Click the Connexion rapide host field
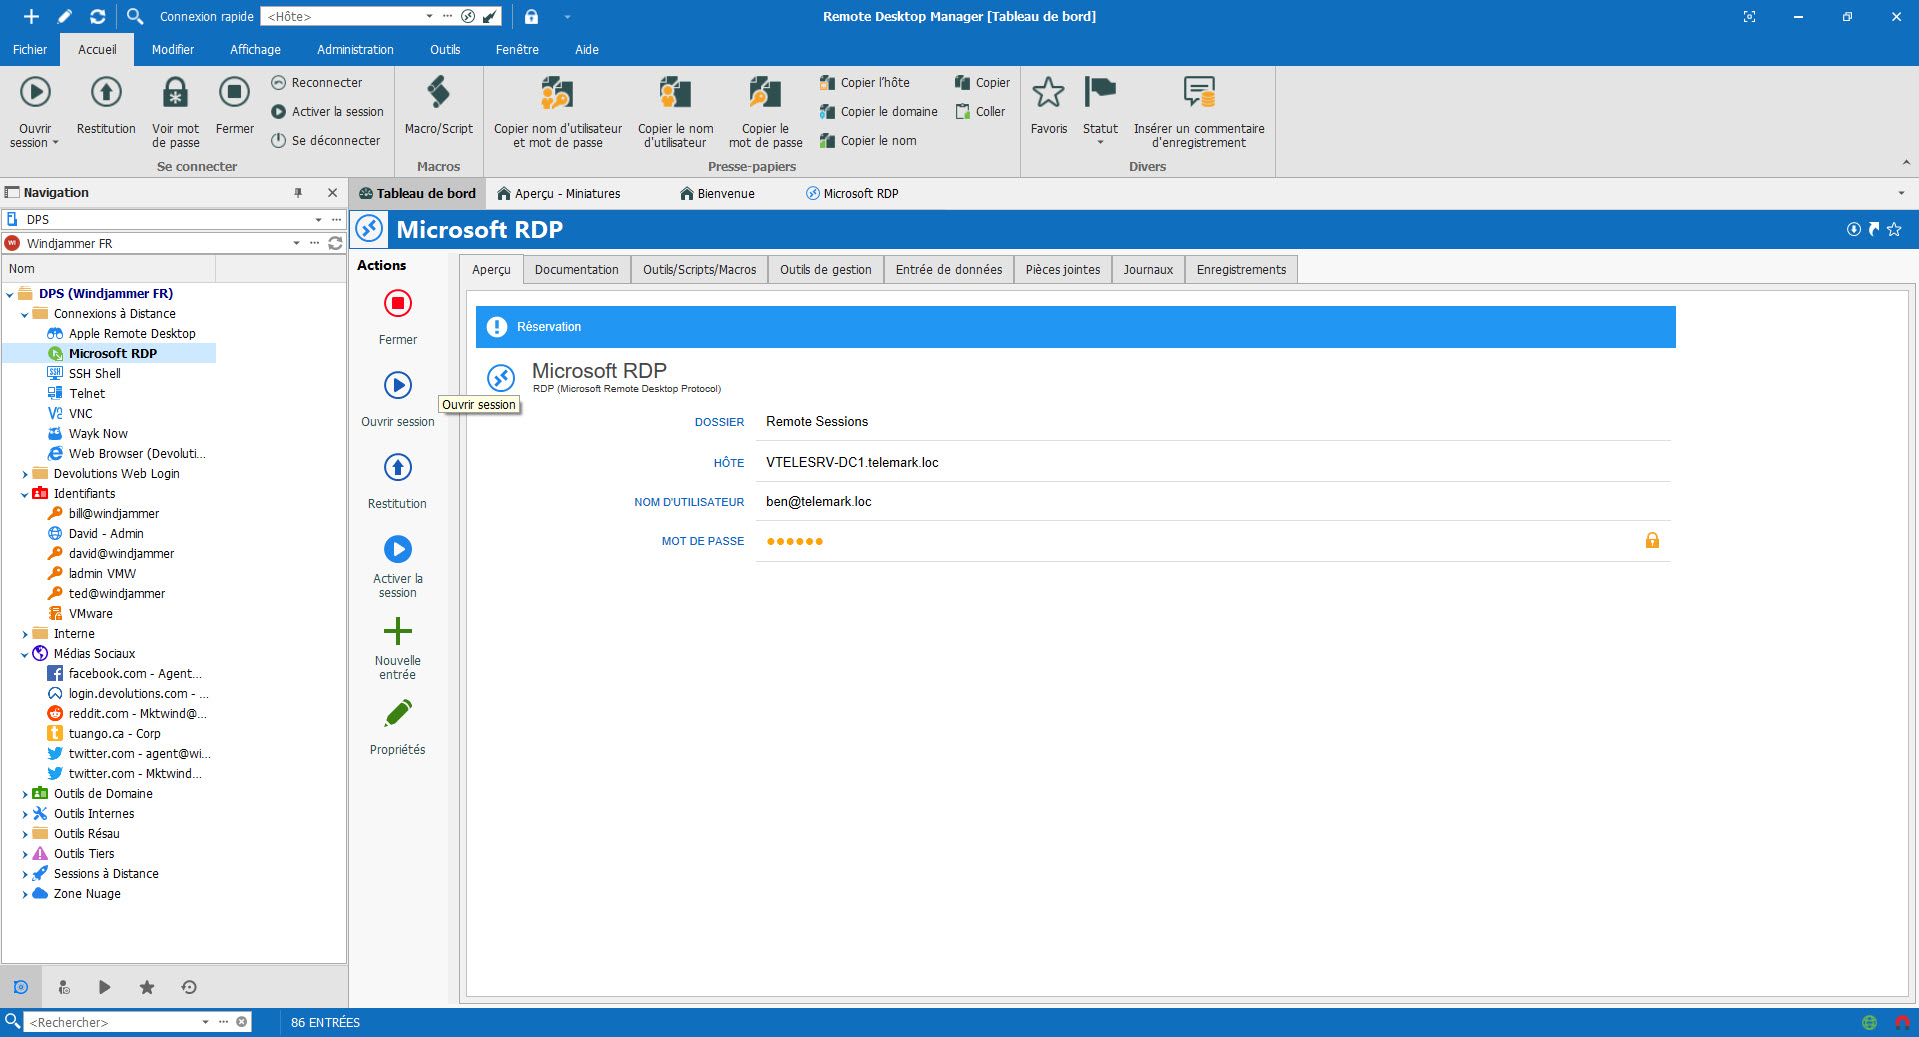The width and height of the screenshot is (1919, 1037). (345, 16)
